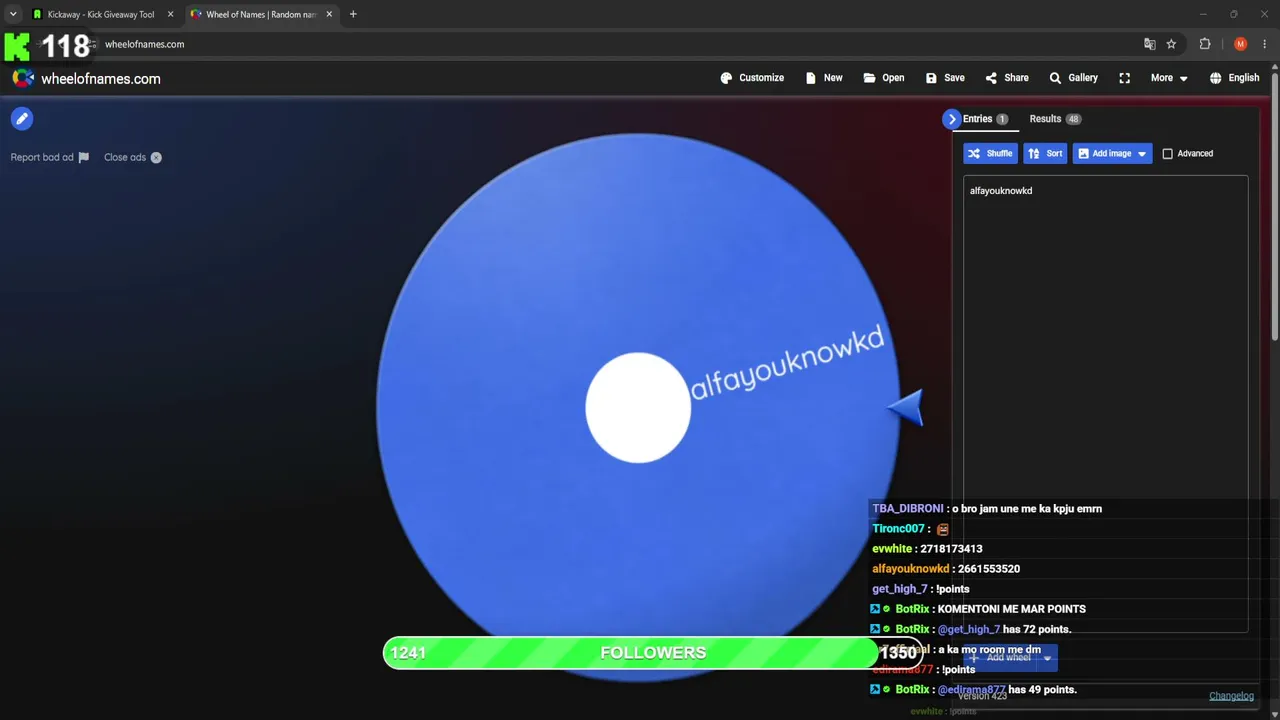Open the Changelog link
This screenshot has width=1280, height=720.
click(x=1231, y=696)
